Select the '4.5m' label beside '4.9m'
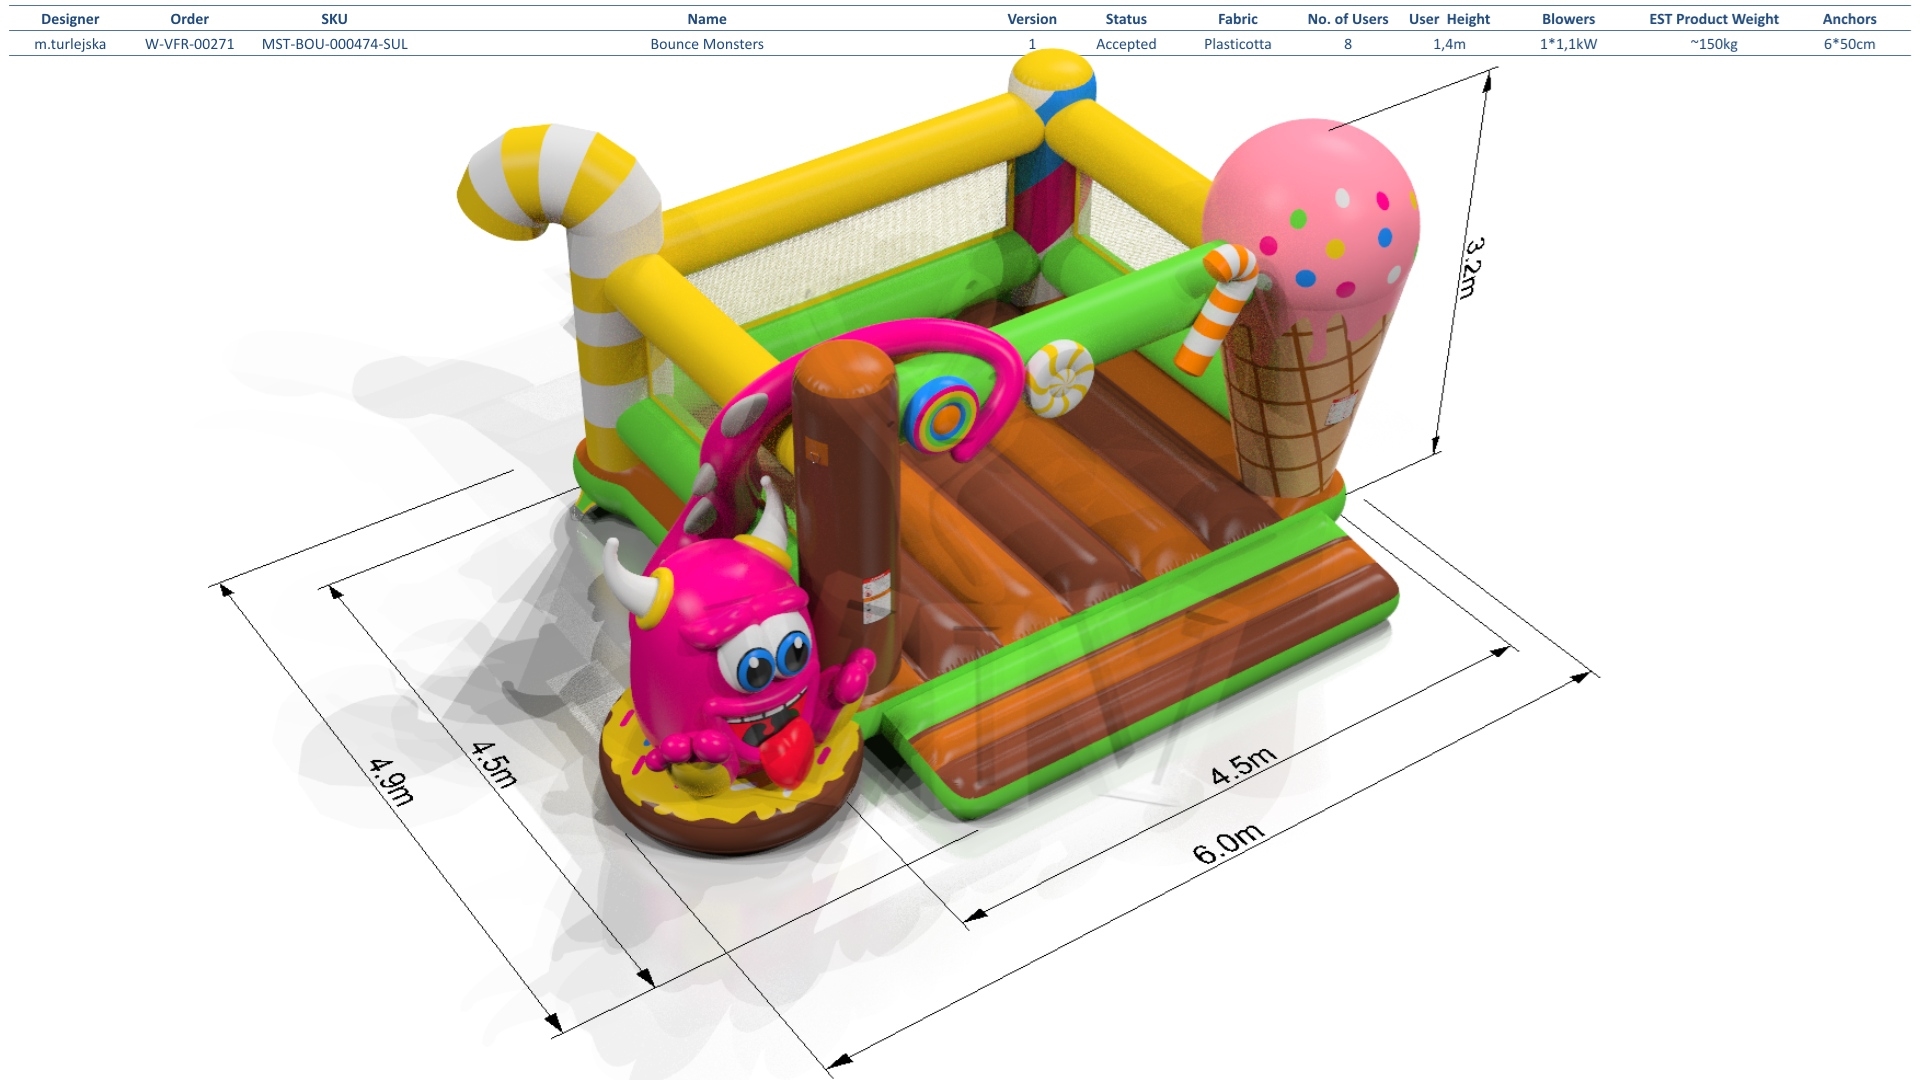The width and height of the screenshot is (1920, 1080). [x=494, y=764]
